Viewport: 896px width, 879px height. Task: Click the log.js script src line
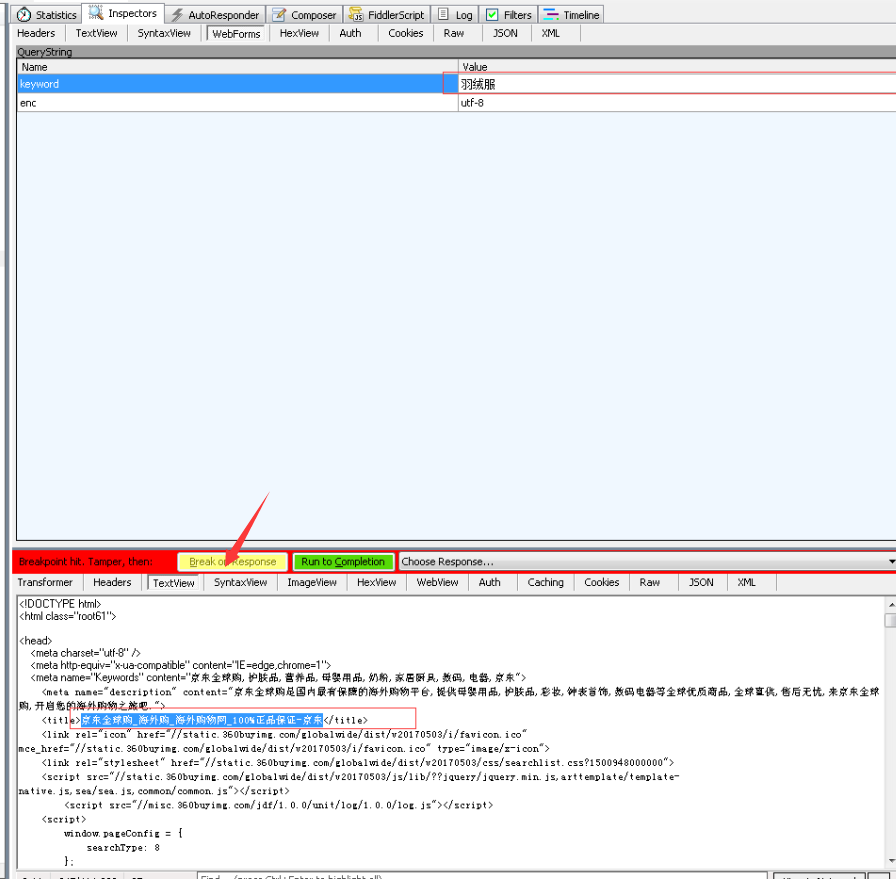click(279, 805)
